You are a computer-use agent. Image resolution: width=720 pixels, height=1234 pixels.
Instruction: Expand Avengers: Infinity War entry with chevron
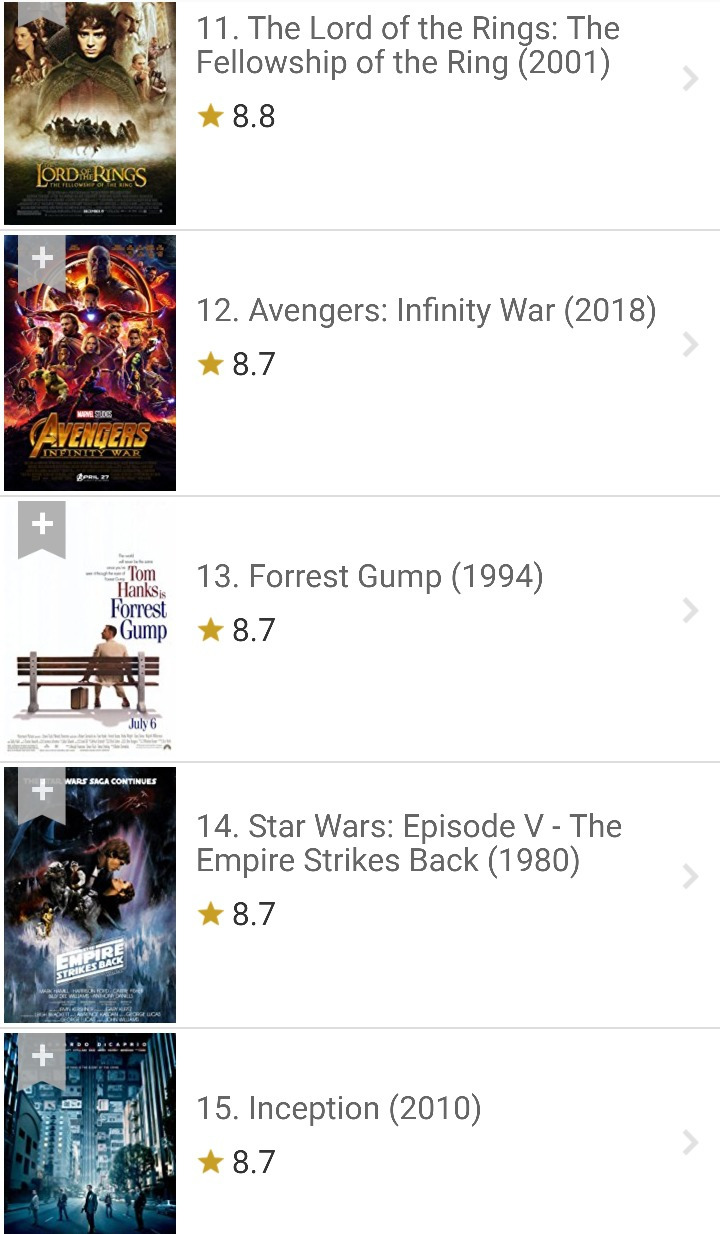pyautogui.click(x=690, y=345)
